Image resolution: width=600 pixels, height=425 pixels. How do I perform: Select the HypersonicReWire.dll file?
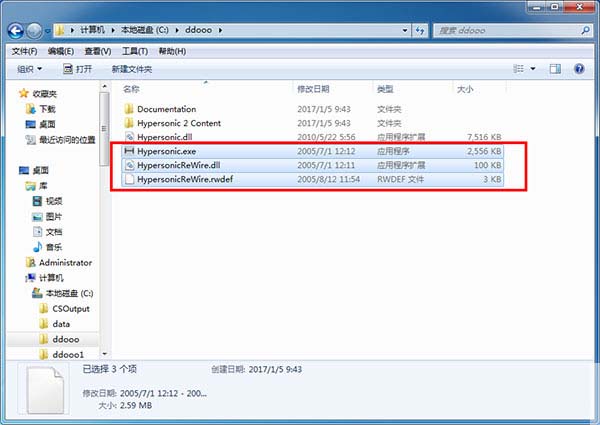pos(178,165)
